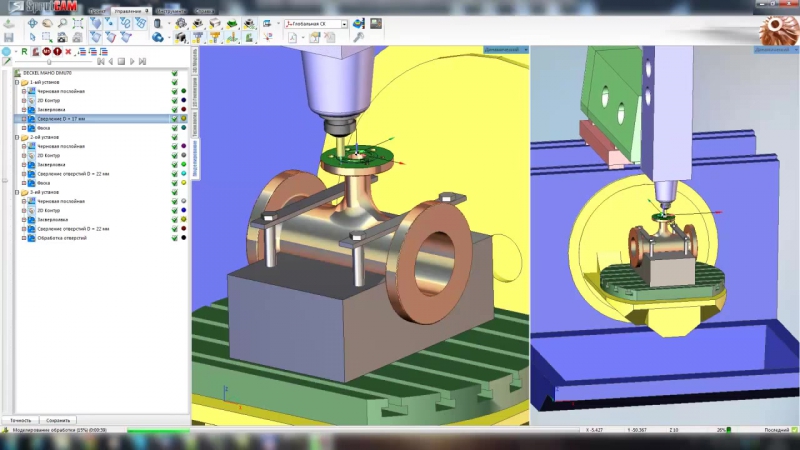The width and height of the screenshot is (800, 450).
Task: Toggle checkmark for 1-ый установ folder
Action: pyautogui.click(x=174, y=82)
